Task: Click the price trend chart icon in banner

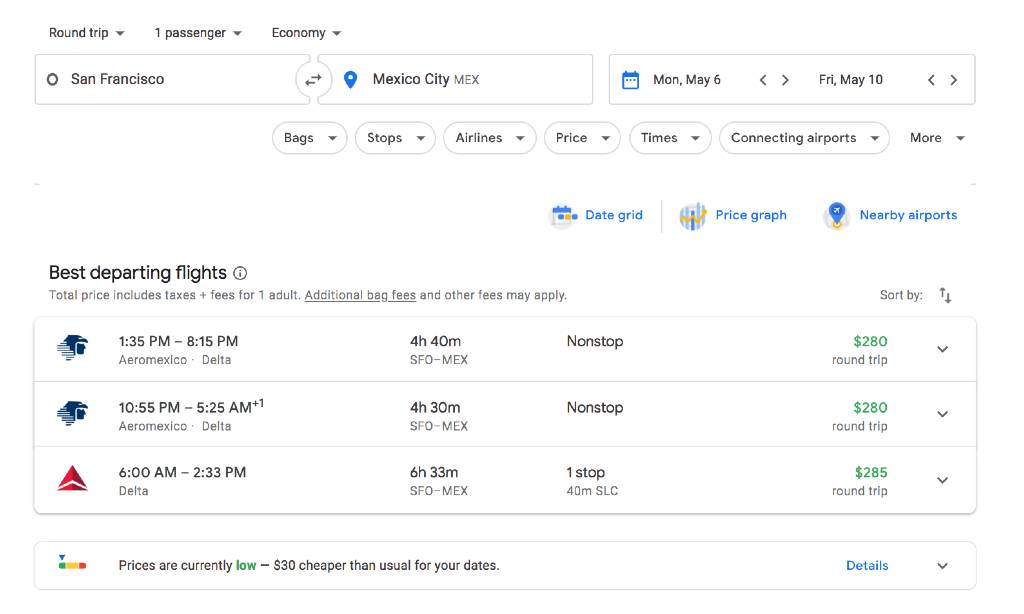Action: [73, 565]
